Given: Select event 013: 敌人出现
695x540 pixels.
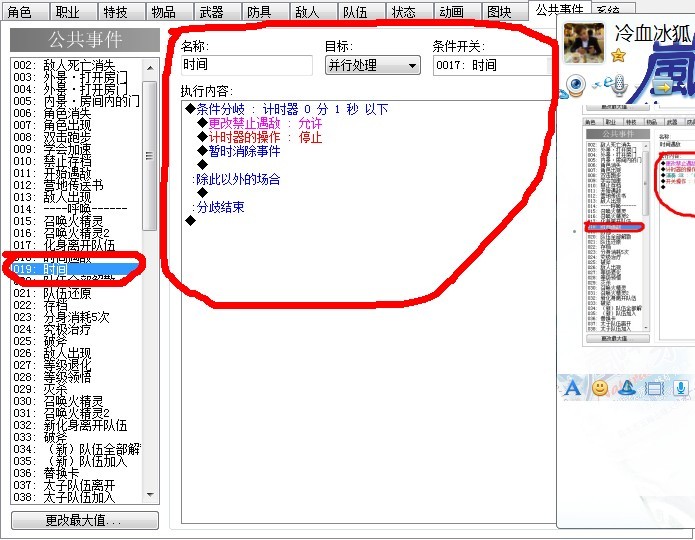Looking at the screenshot, I should (x=77, y=197).
